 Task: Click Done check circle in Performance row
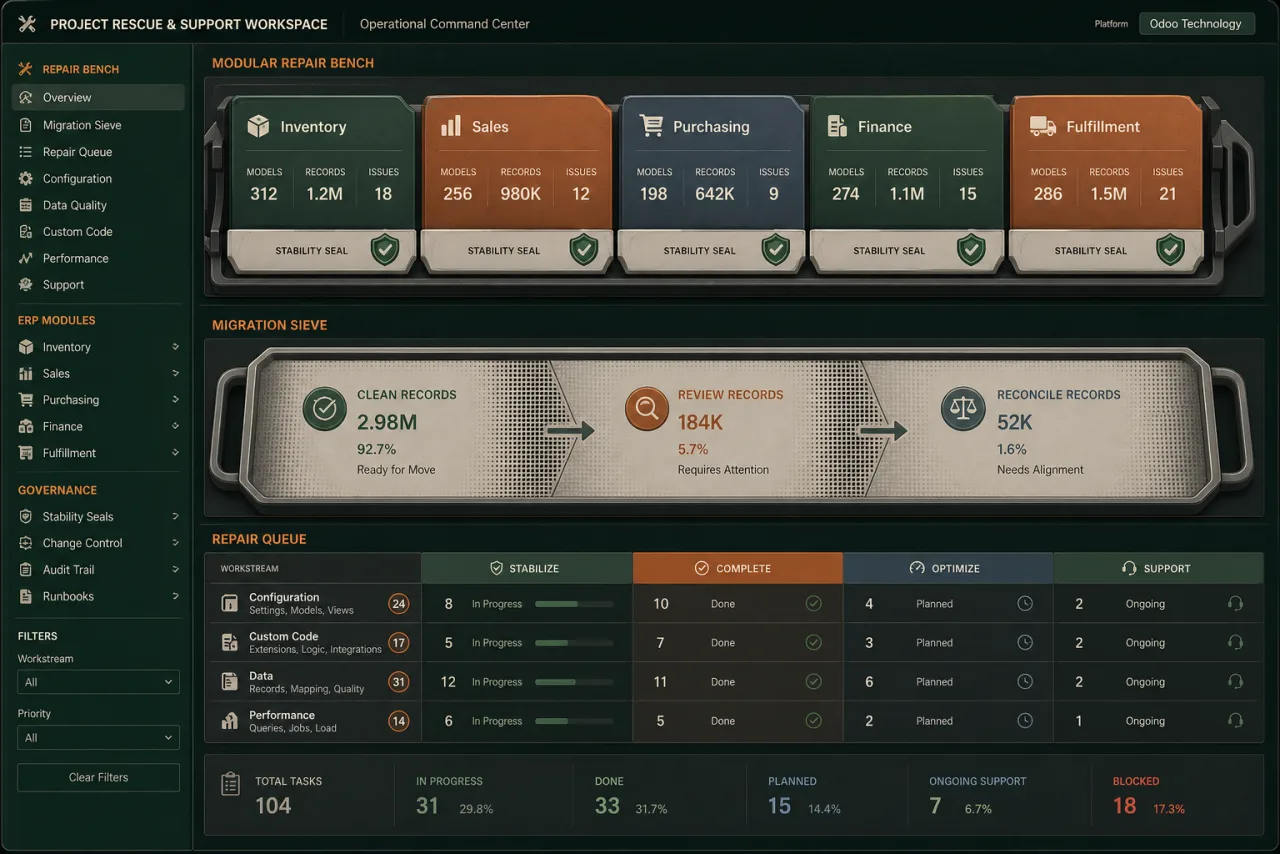tap(814, 720)
